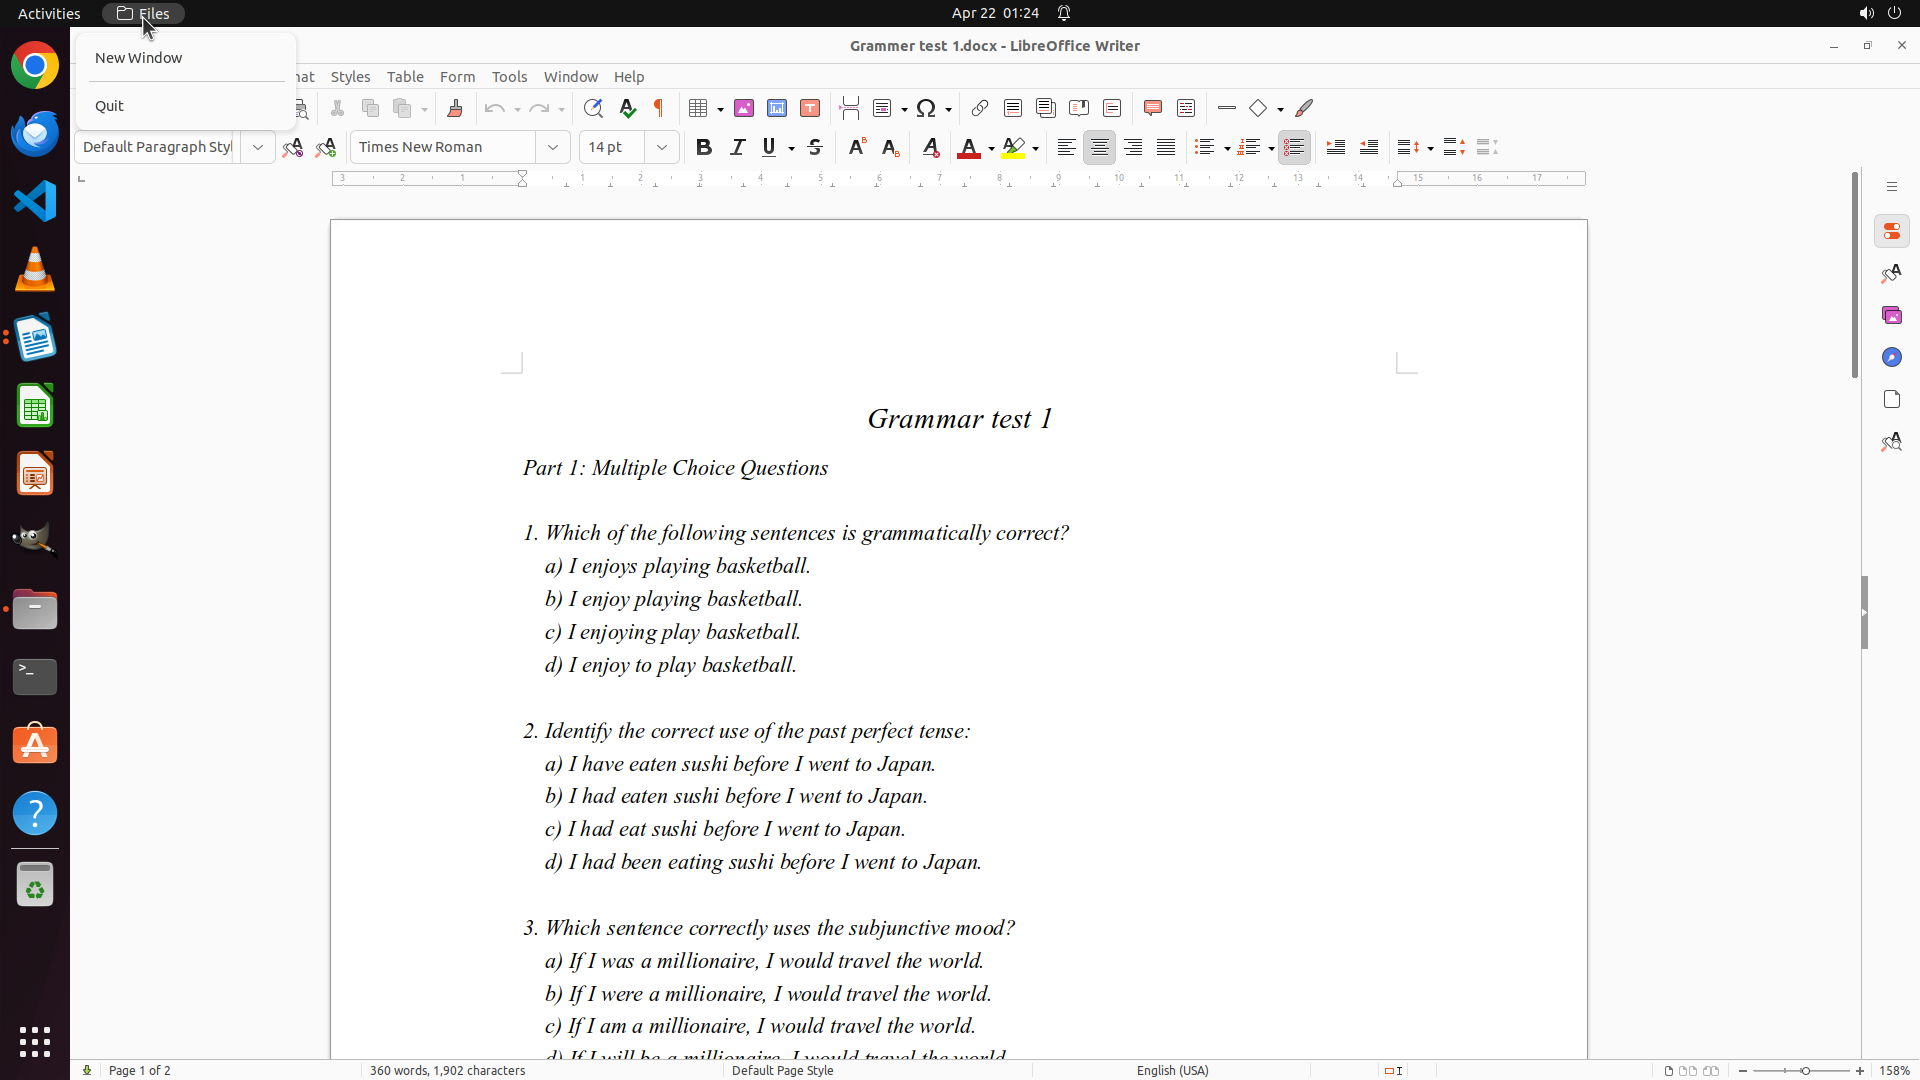Click the Insert Page Break icon

tap(850, 108)
